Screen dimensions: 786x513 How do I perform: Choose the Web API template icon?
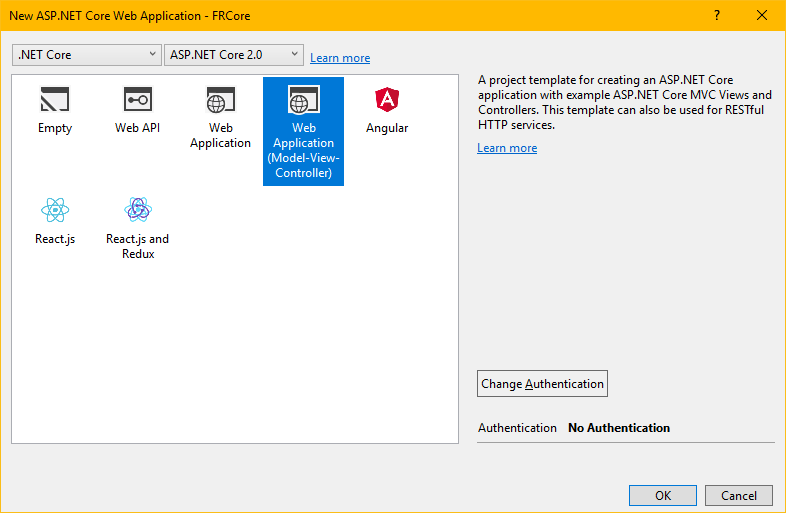click(x=138, y=99)
